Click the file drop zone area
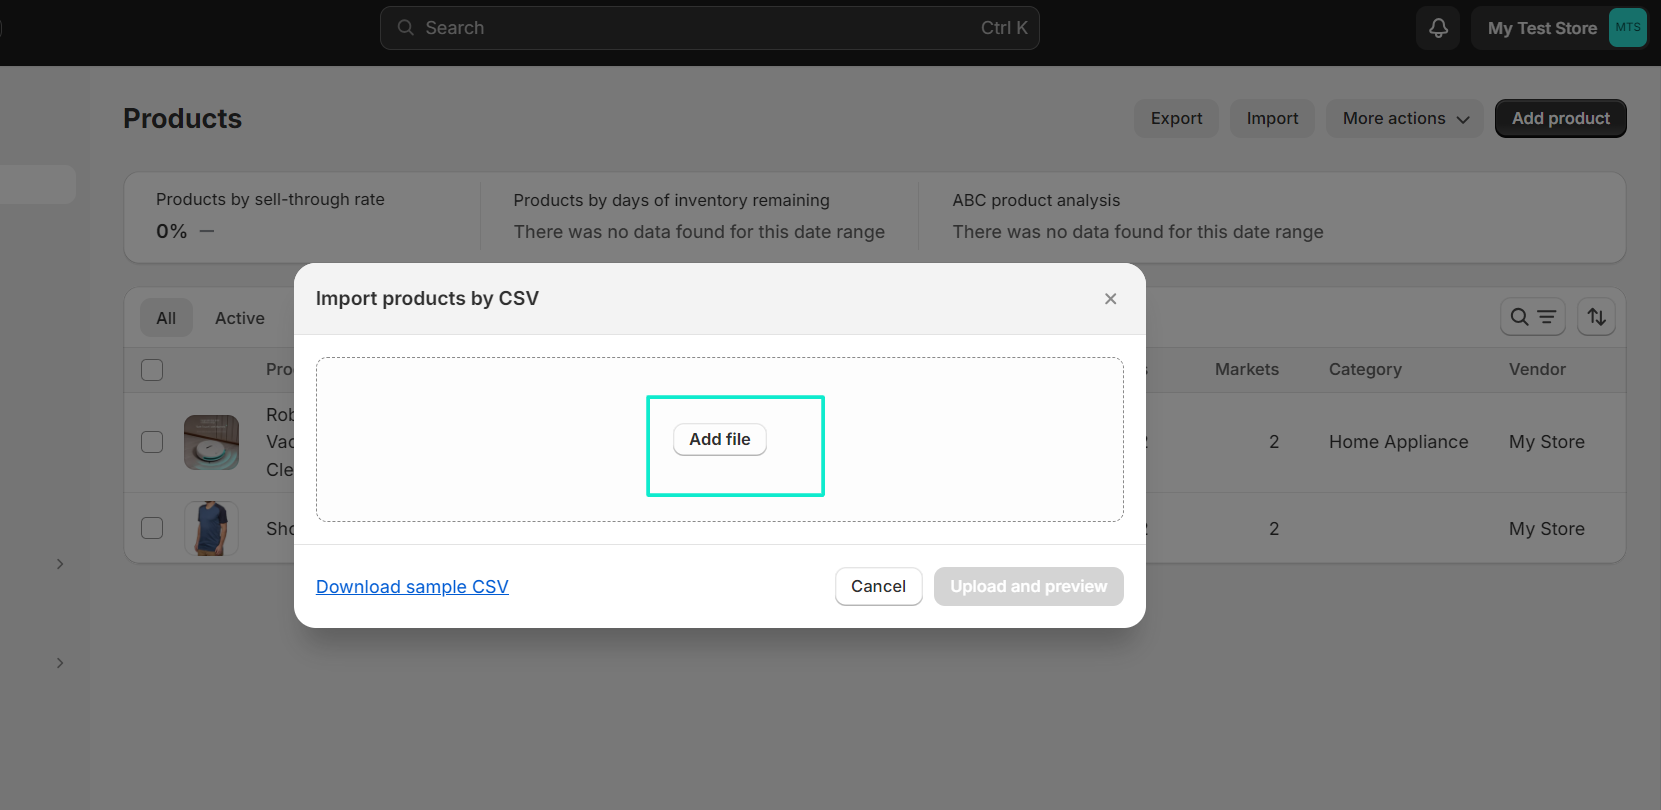The height and width of the screenshot is (810, 1661). [x=719, y=439]
